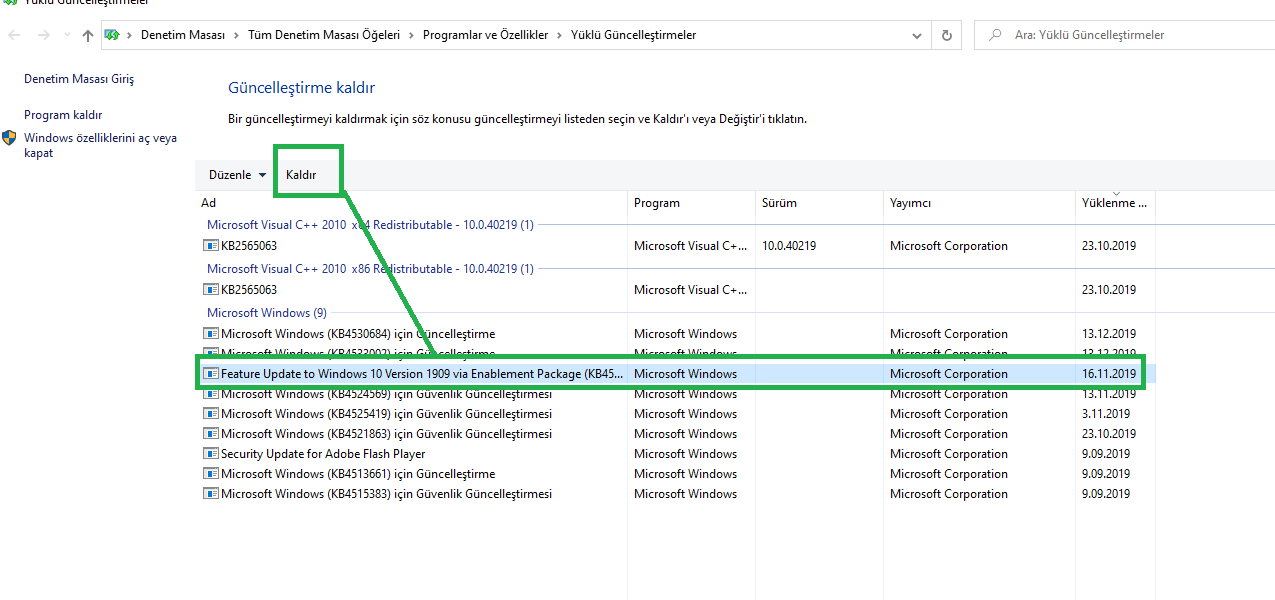
Task: Expand chevron after Programlar ve Özellikler breadcrumb
Action: coord(559,35)
